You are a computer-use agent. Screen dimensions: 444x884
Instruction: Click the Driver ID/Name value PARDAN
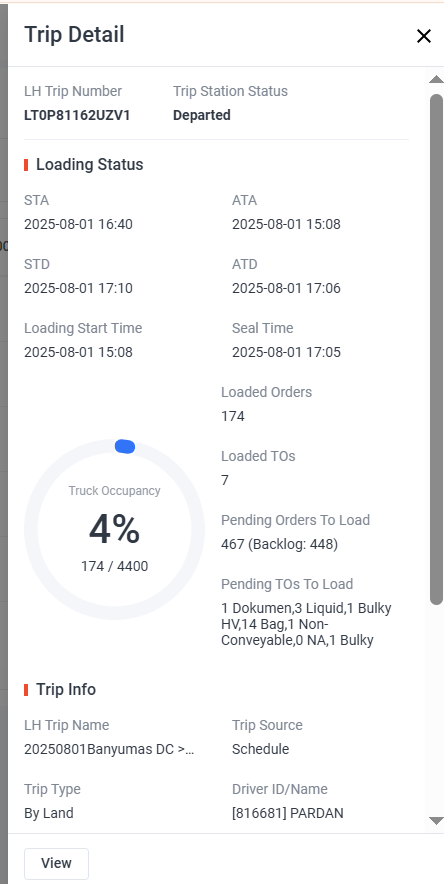click(x=288, y=813)
